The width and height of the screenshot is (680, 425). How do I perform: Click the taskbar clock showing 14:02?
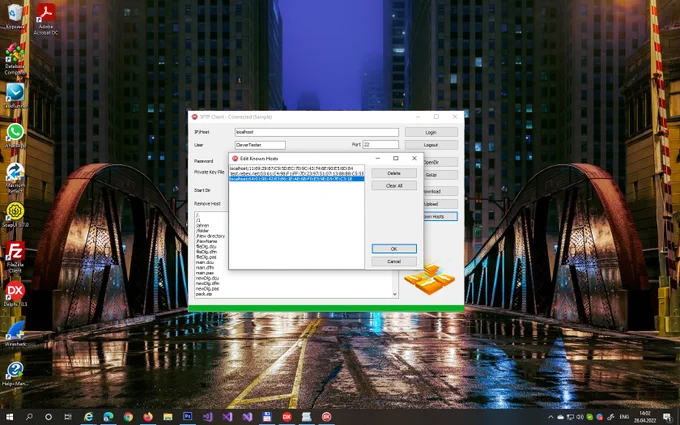pos(644,417)
